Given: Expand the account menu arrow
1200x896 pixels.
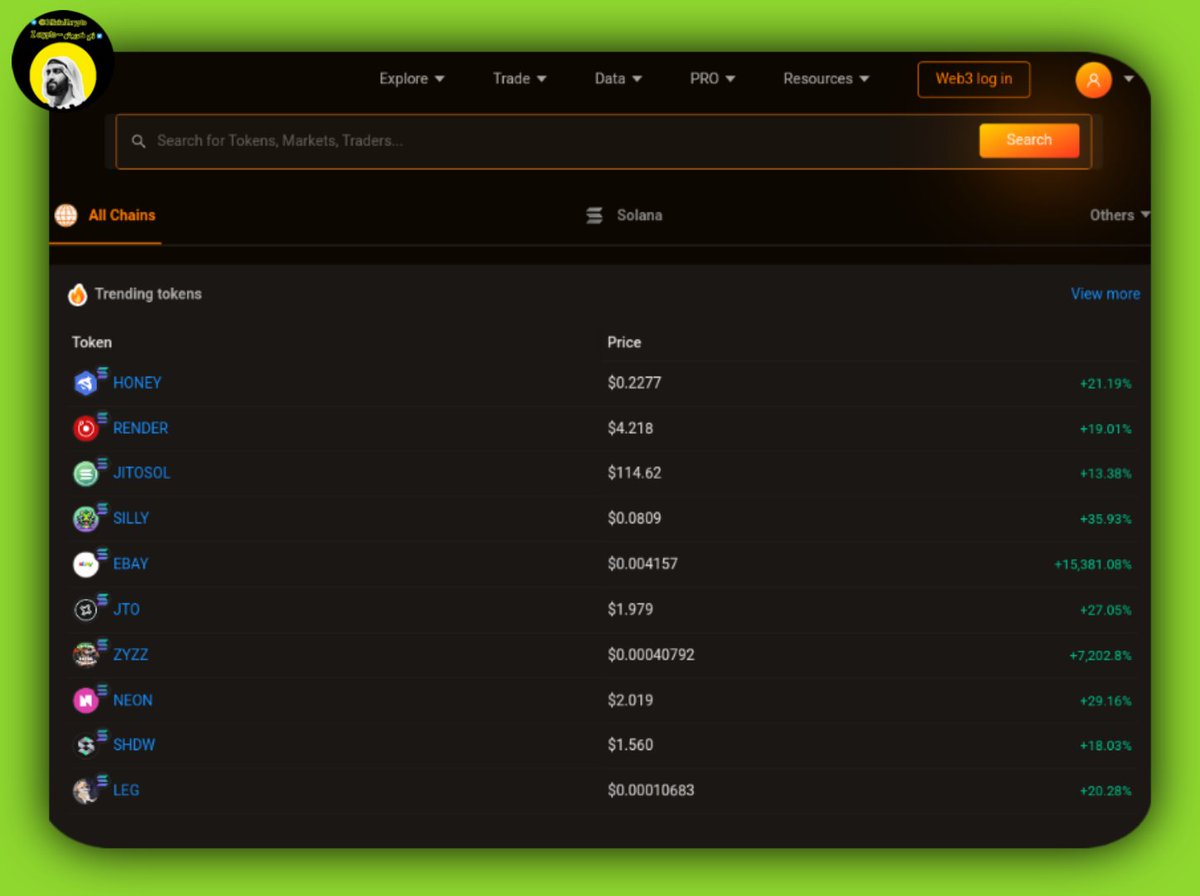Looking at the screenshot, I should coord(1129,79).
